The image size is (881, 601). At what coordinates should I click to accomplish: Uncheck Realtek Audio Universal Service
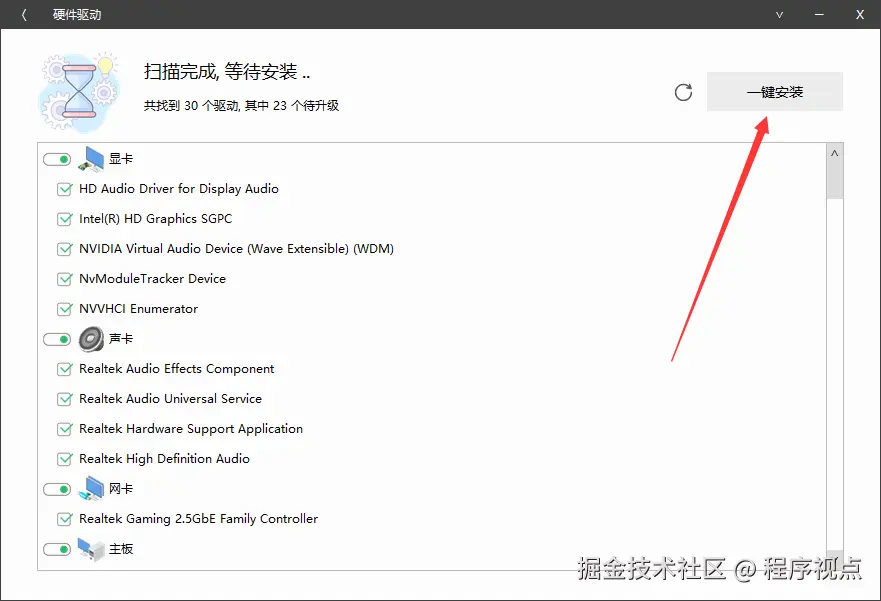65,399
